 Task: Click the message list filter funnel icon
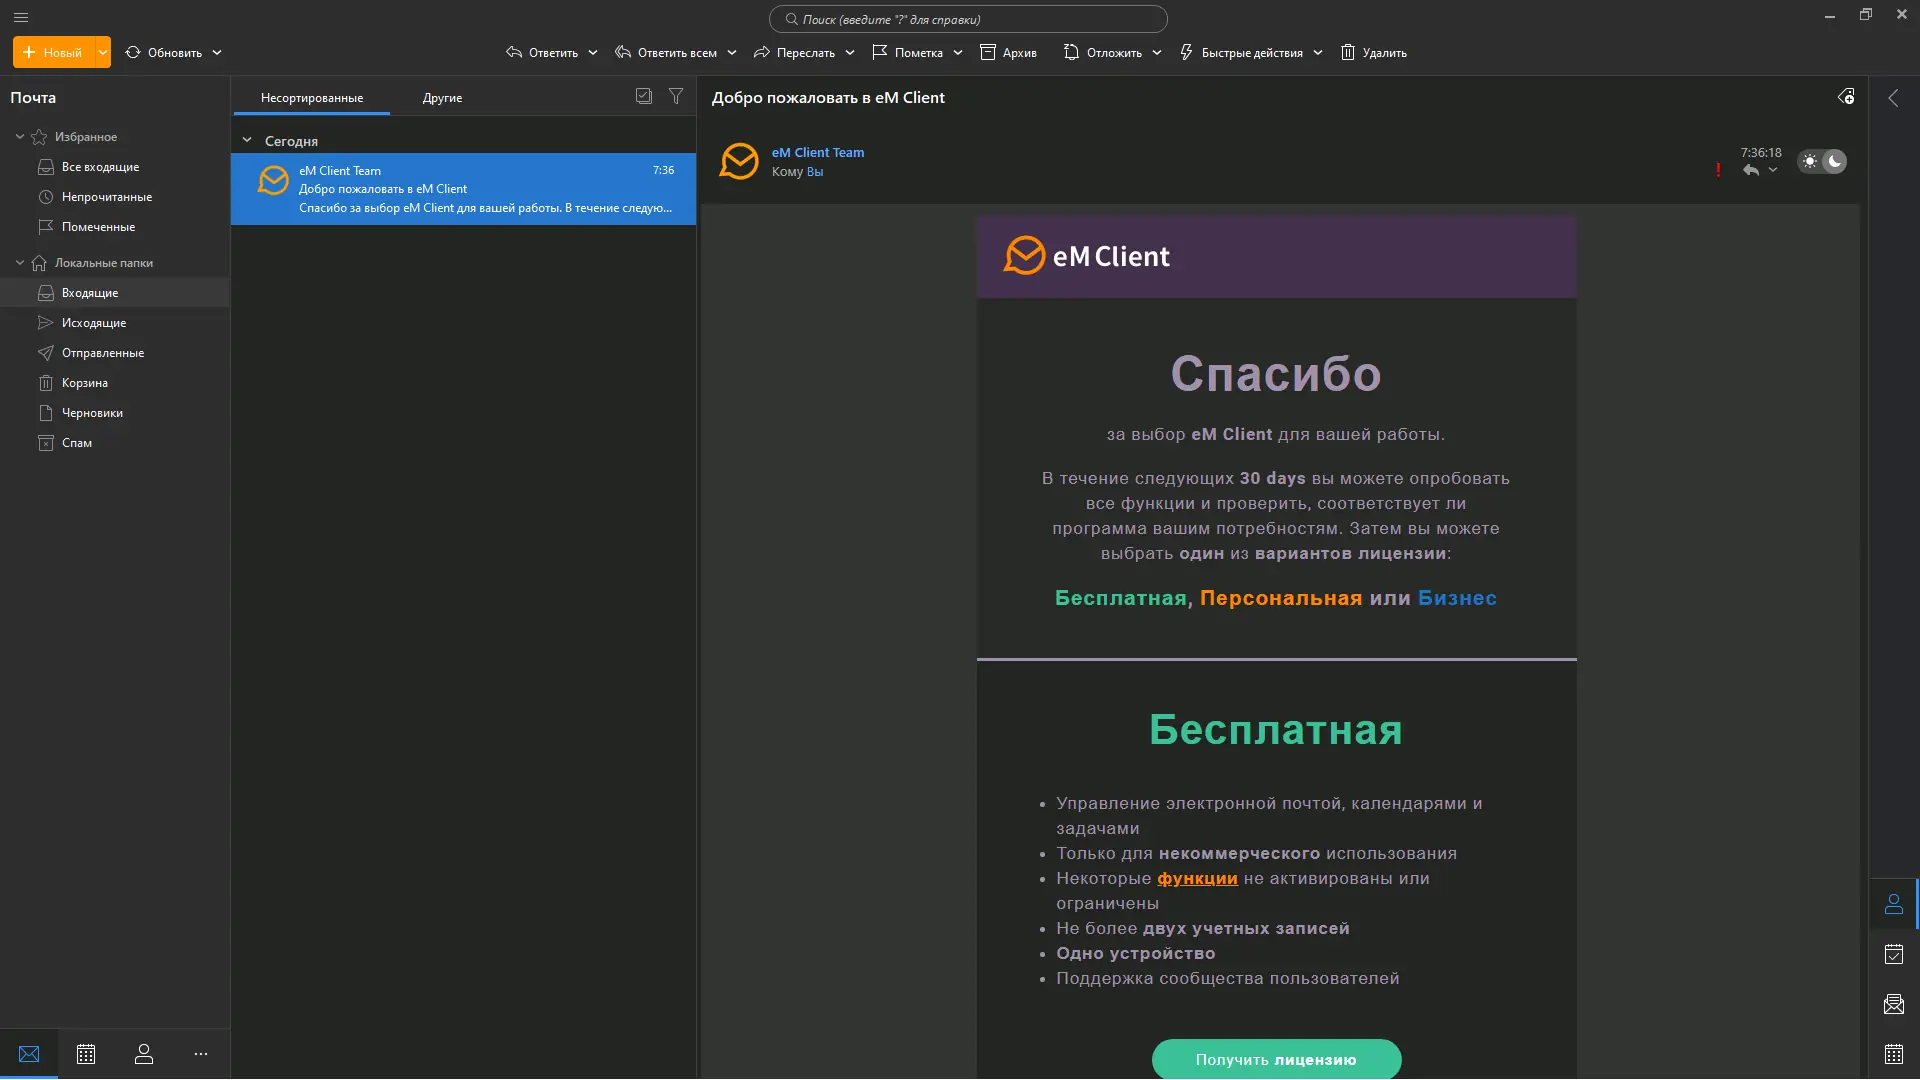pos(676,96)
